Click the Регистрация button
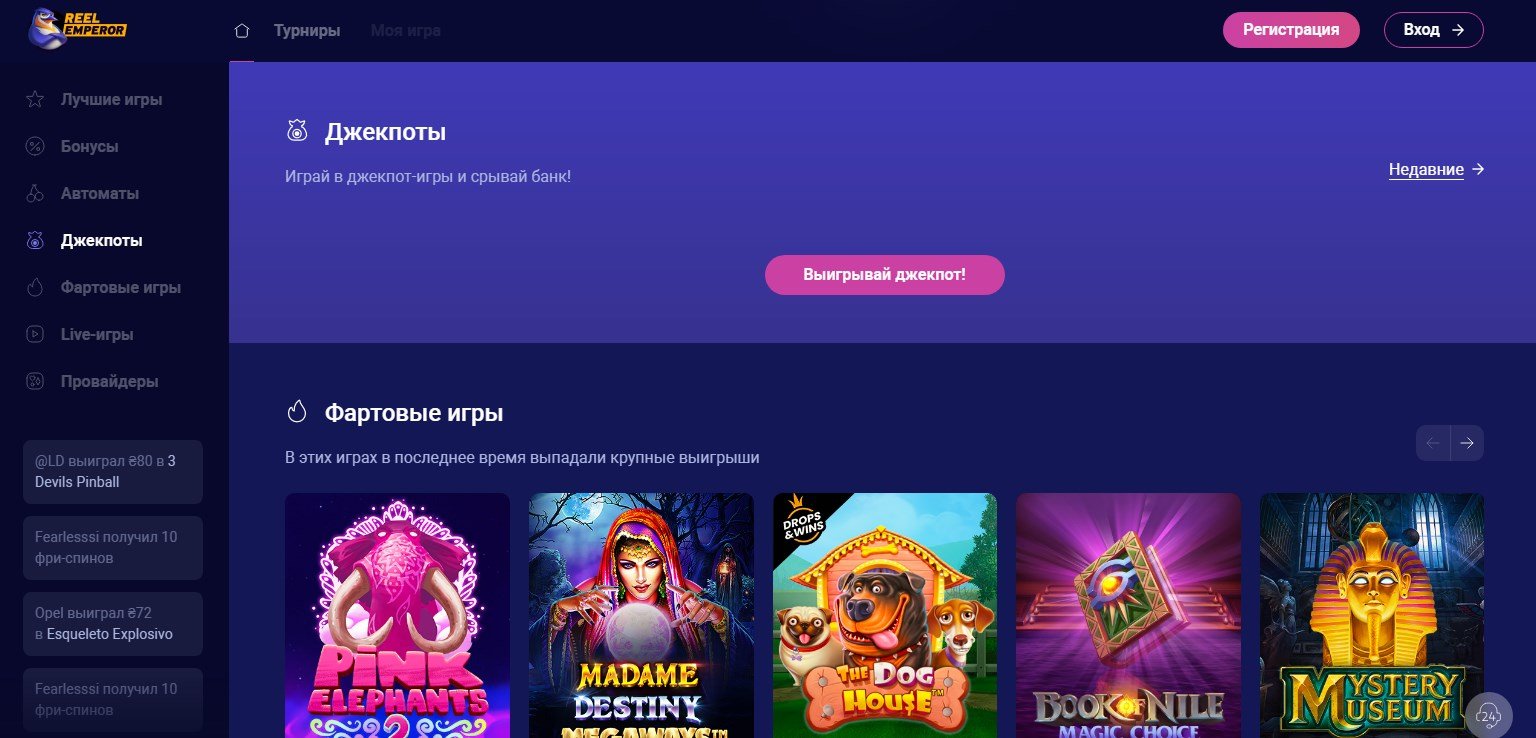The image size is (1536, 738). pyautogui.click(x=1291, y=30)
